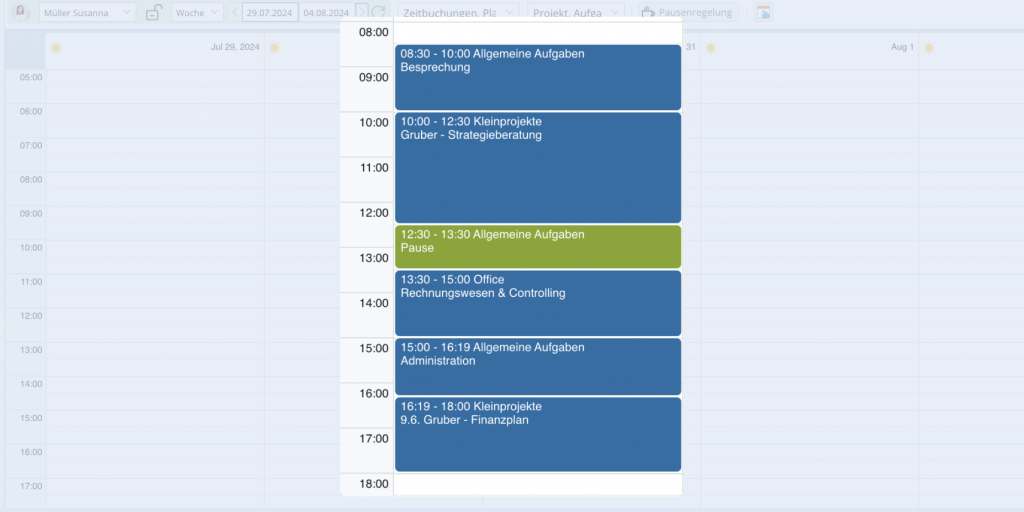Open the calendar view icon after Pausenregelung

tap(763, 13)
